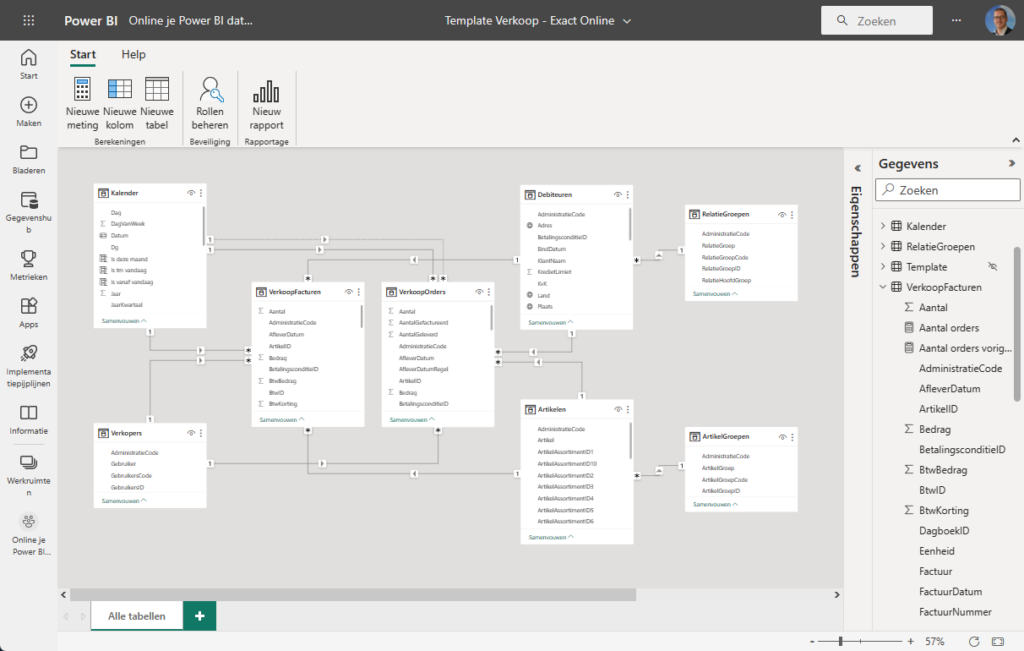Select the Alle tabellen layout tab
This screenshot has height=651, width=1024.
[x=137, y=616]
